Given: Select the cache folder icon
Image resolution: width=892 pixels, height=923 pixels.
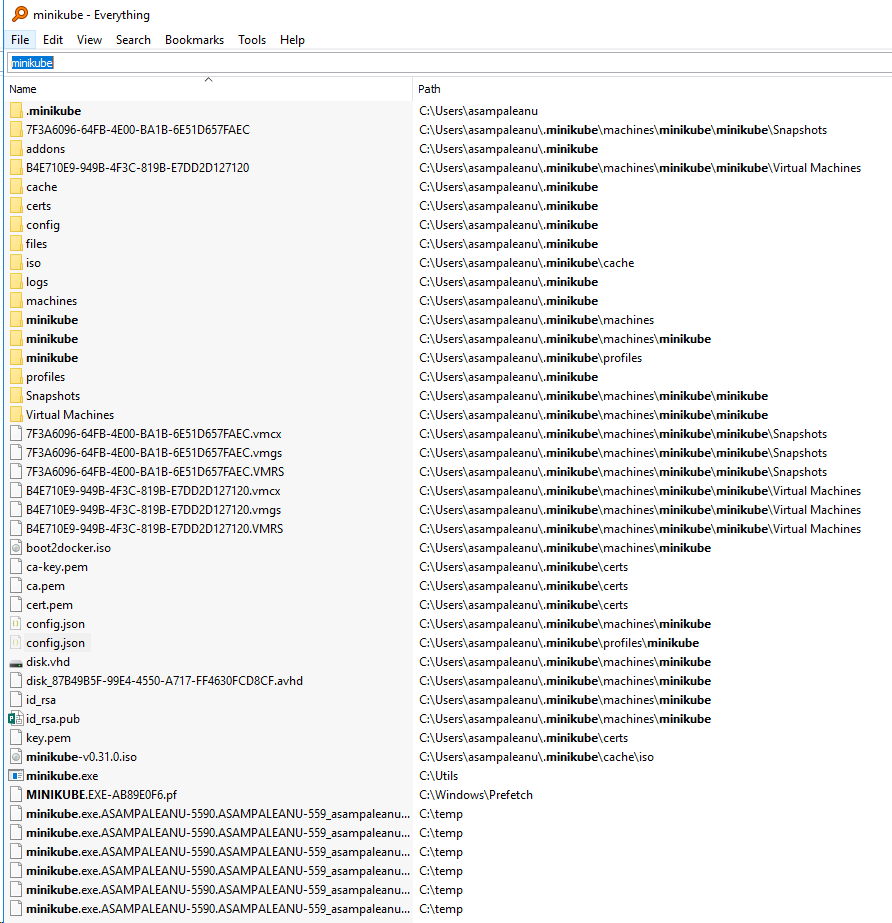Looking at the screenshot, I should tap(16, 187).
